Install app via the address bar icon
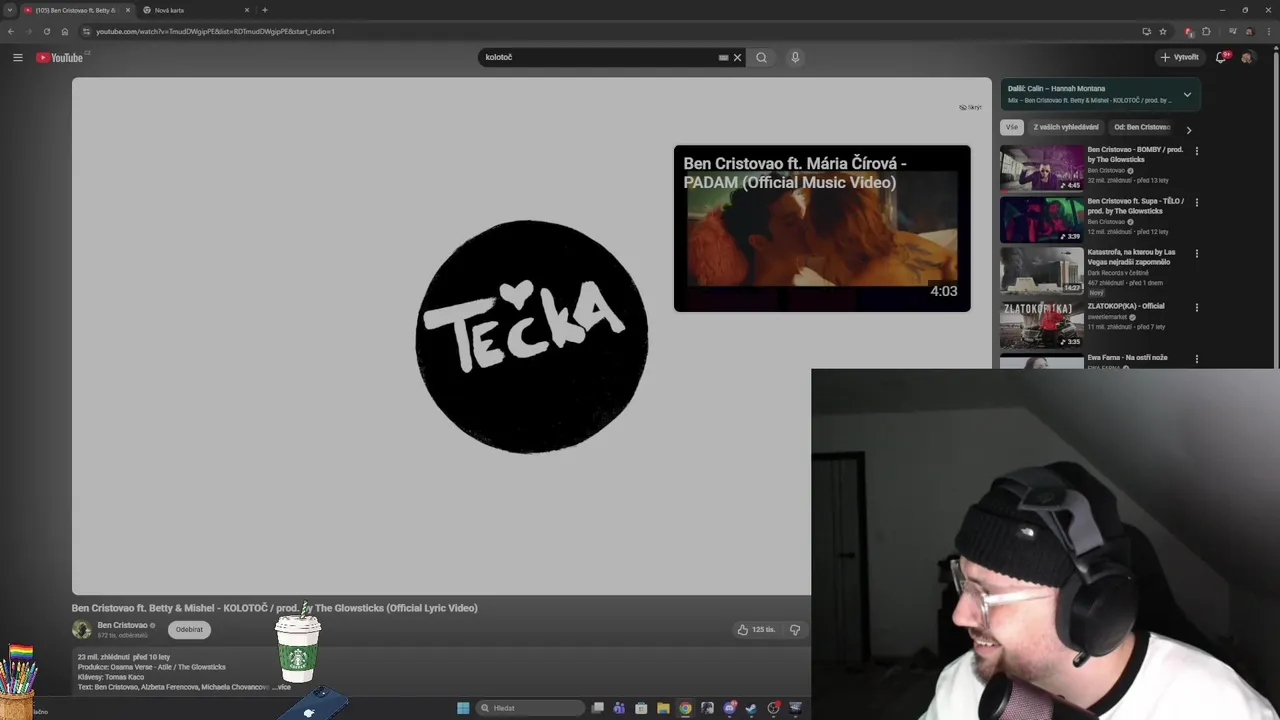Viewport: 1280px width, 720px height. point(1146,31)
